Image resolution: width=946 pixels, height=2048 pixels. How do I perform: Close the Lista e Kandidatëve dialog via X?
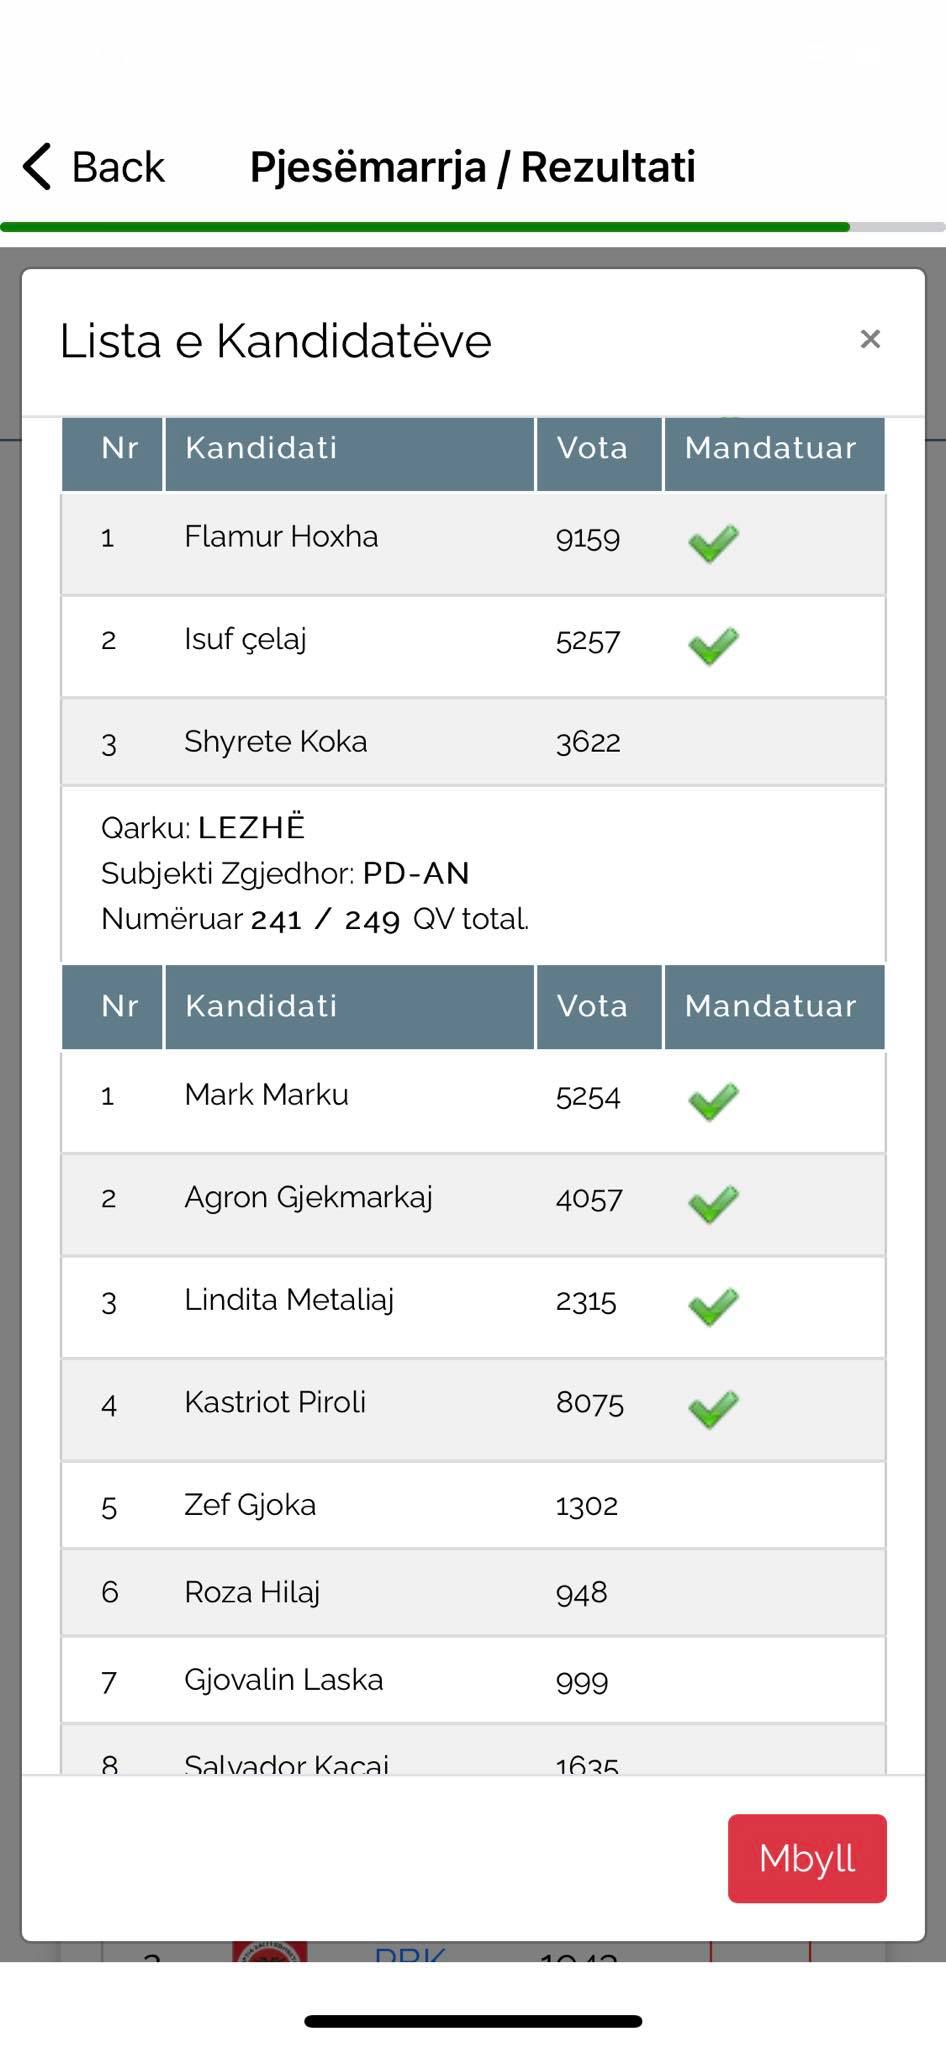click(x=870, y=340)
